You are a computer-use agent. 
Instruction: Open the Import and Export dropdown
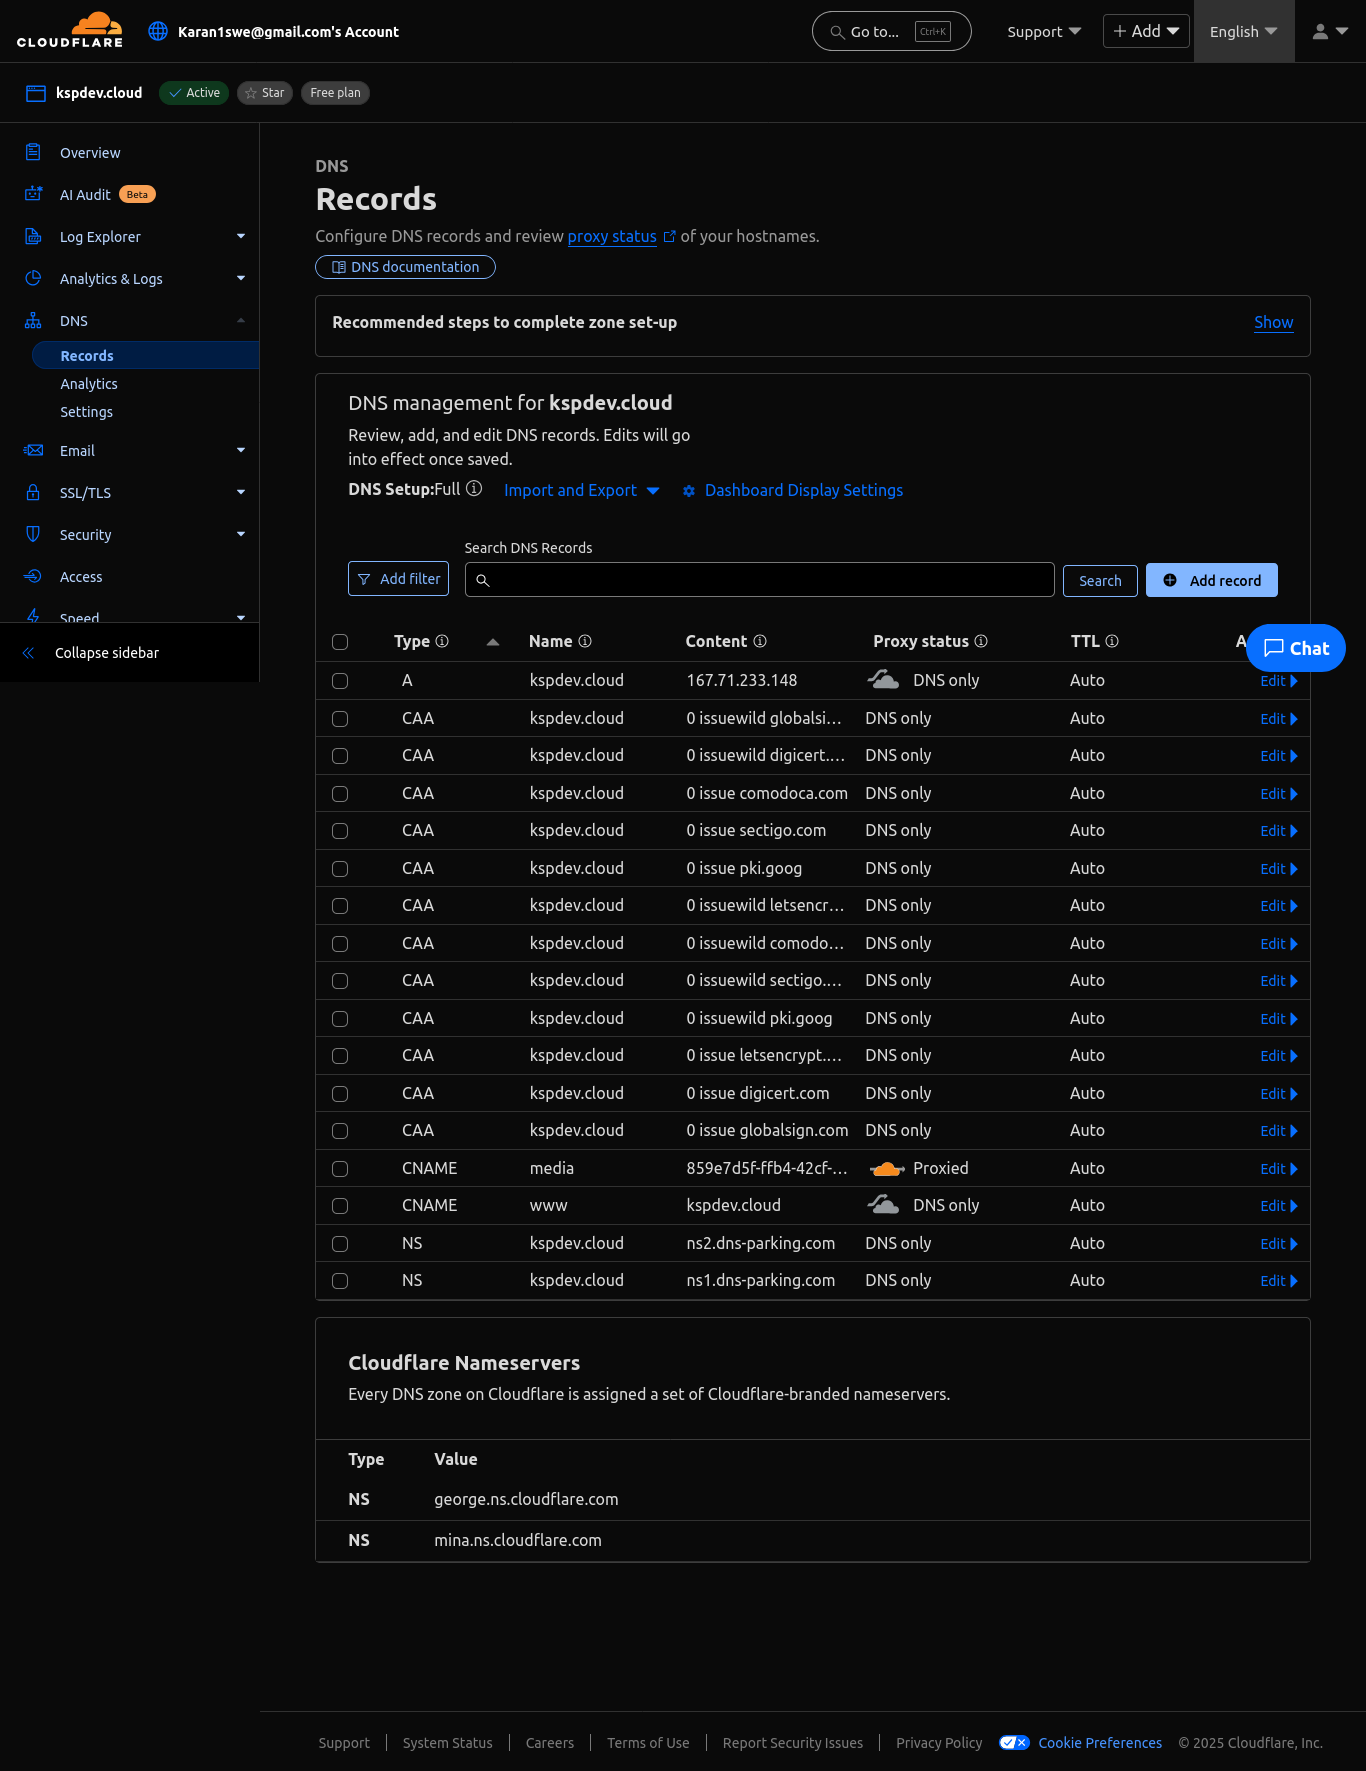point(581,490)
